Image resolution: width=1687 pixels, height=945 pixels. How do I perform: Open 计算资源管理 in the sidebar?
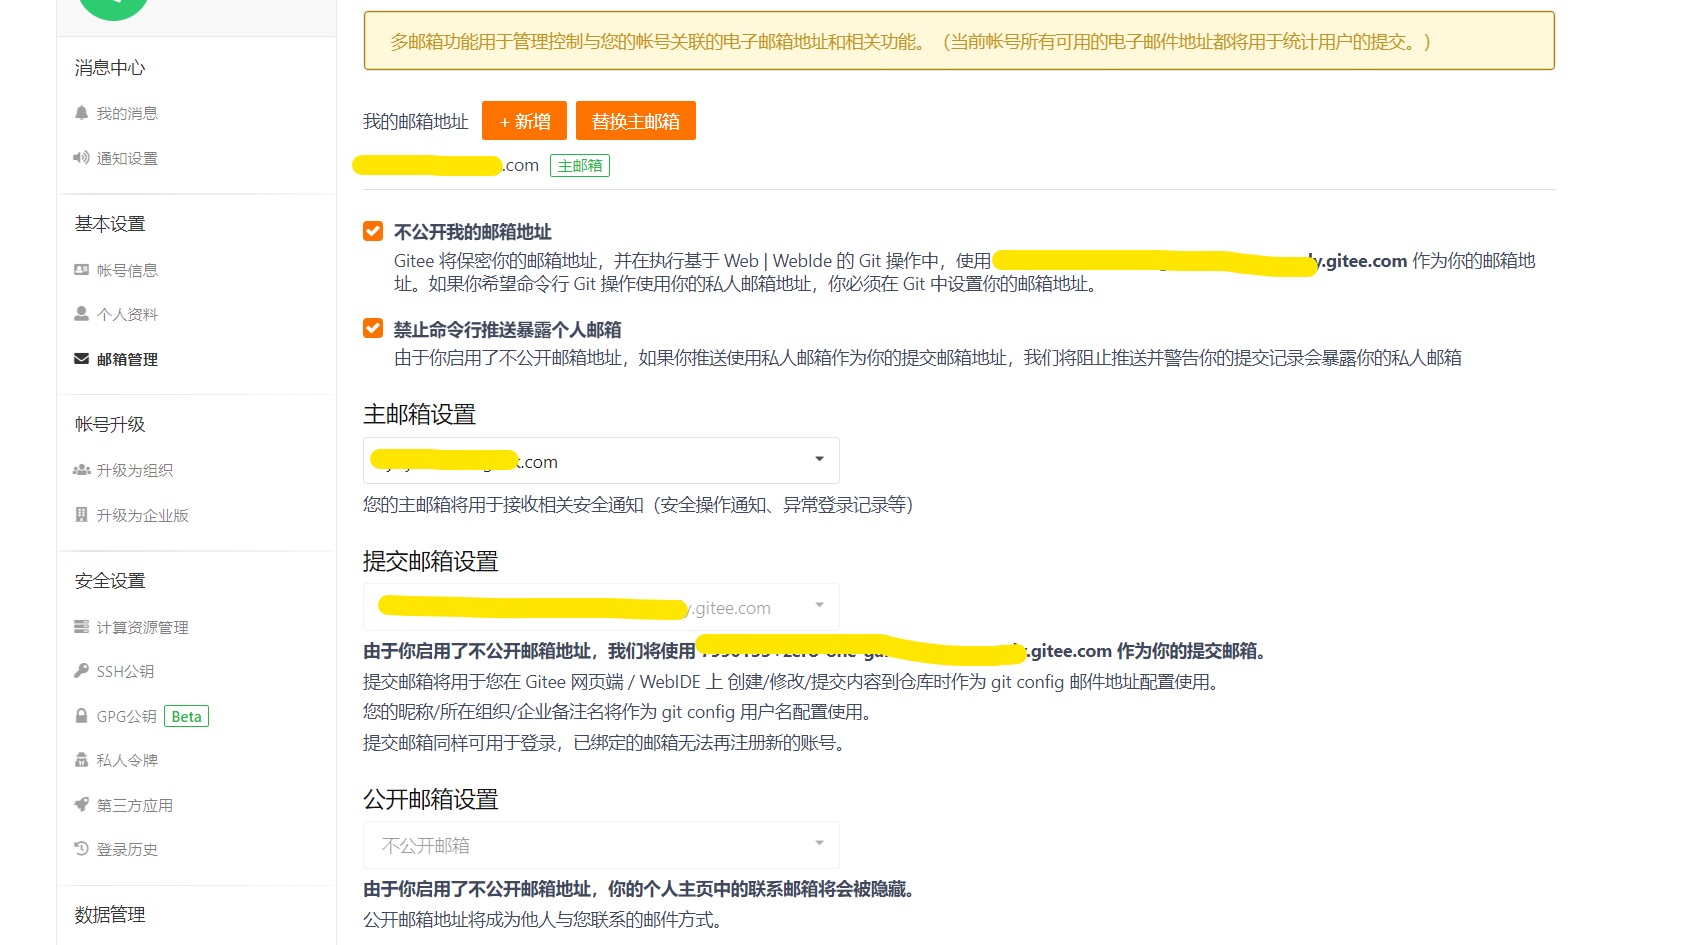point(141,627)
